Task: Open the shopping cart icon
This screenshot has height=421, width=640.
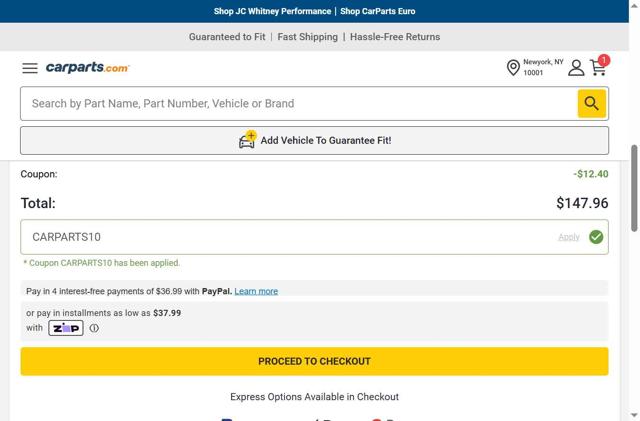Action: click(598, 68)
